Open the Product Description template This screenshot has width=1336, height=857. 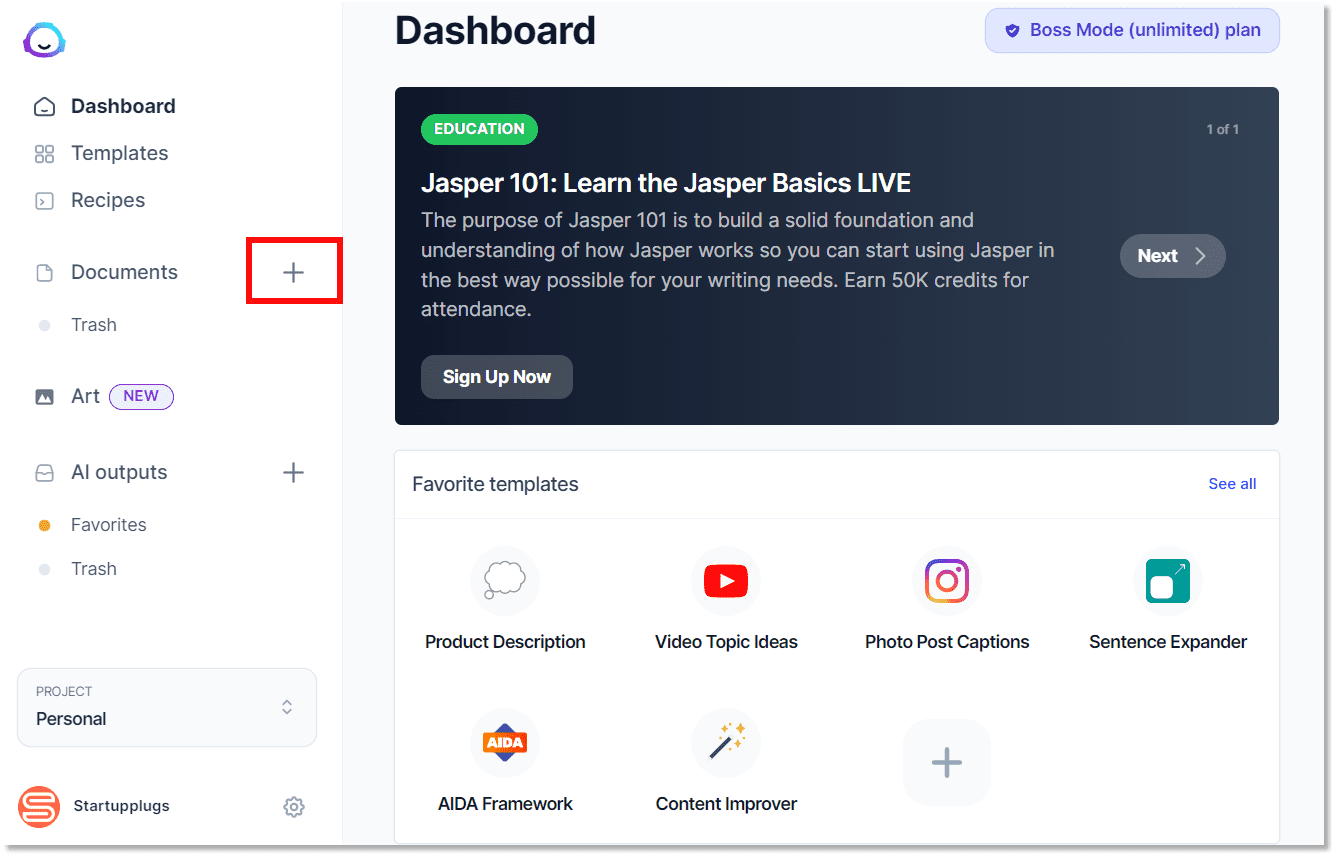click(x=505, y=600)
